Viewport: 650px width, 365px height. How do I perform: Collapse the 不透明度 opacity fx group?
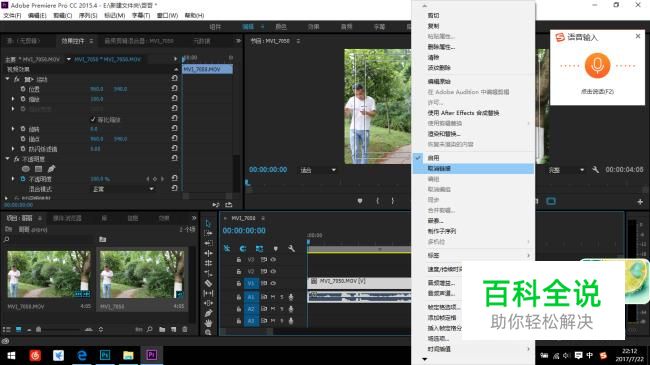pyautogui.click(x=7, y=159)
